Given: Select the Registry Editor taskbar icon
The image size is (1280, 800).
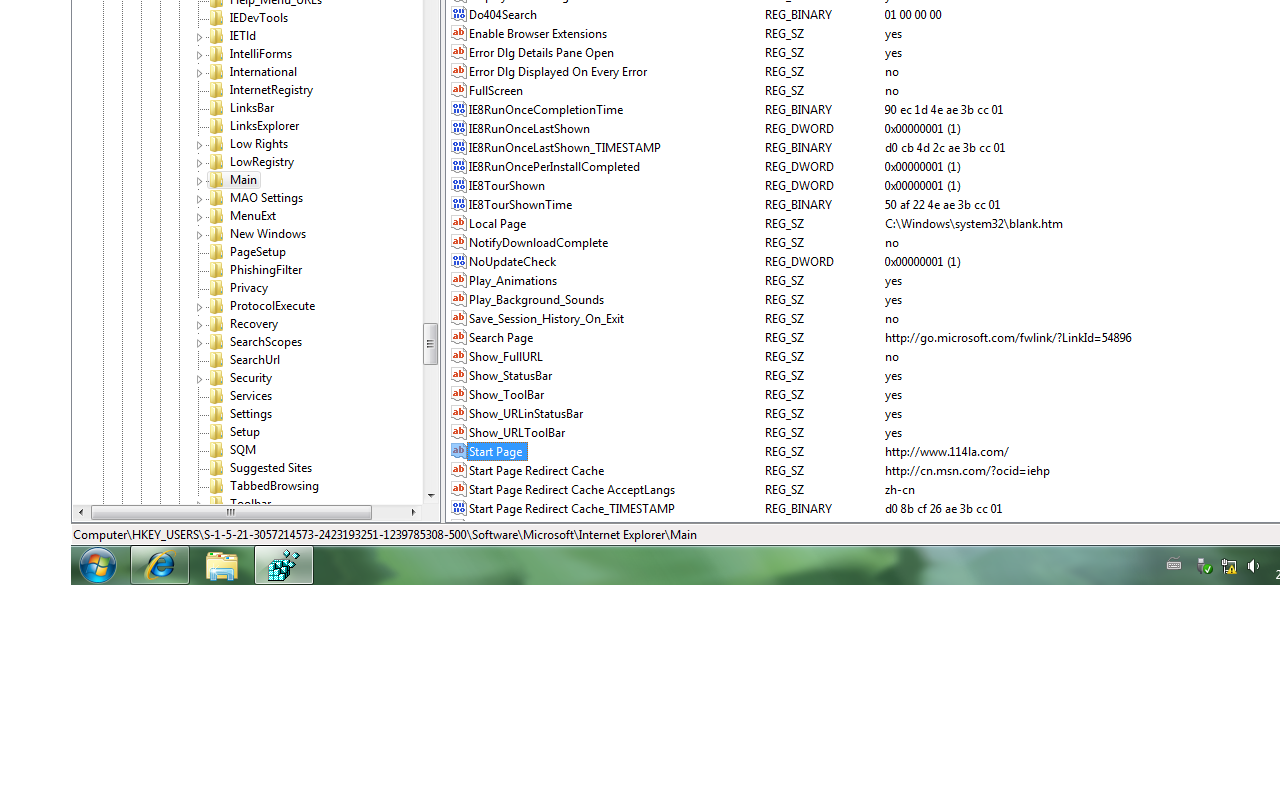Looking at the screenshot, I should [x=284, y=566].
